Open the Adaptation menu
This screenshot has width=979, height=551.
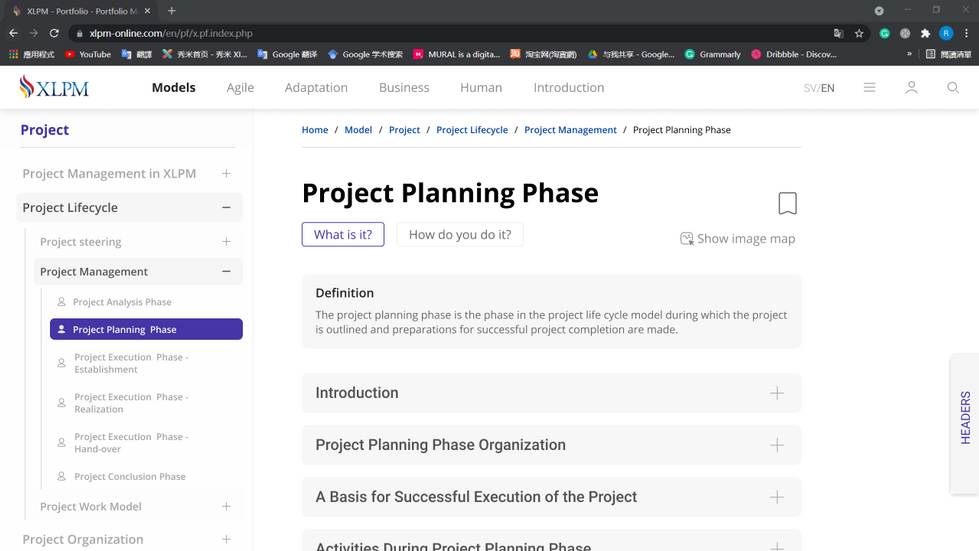pyautogui.click(x=316, y=87)
